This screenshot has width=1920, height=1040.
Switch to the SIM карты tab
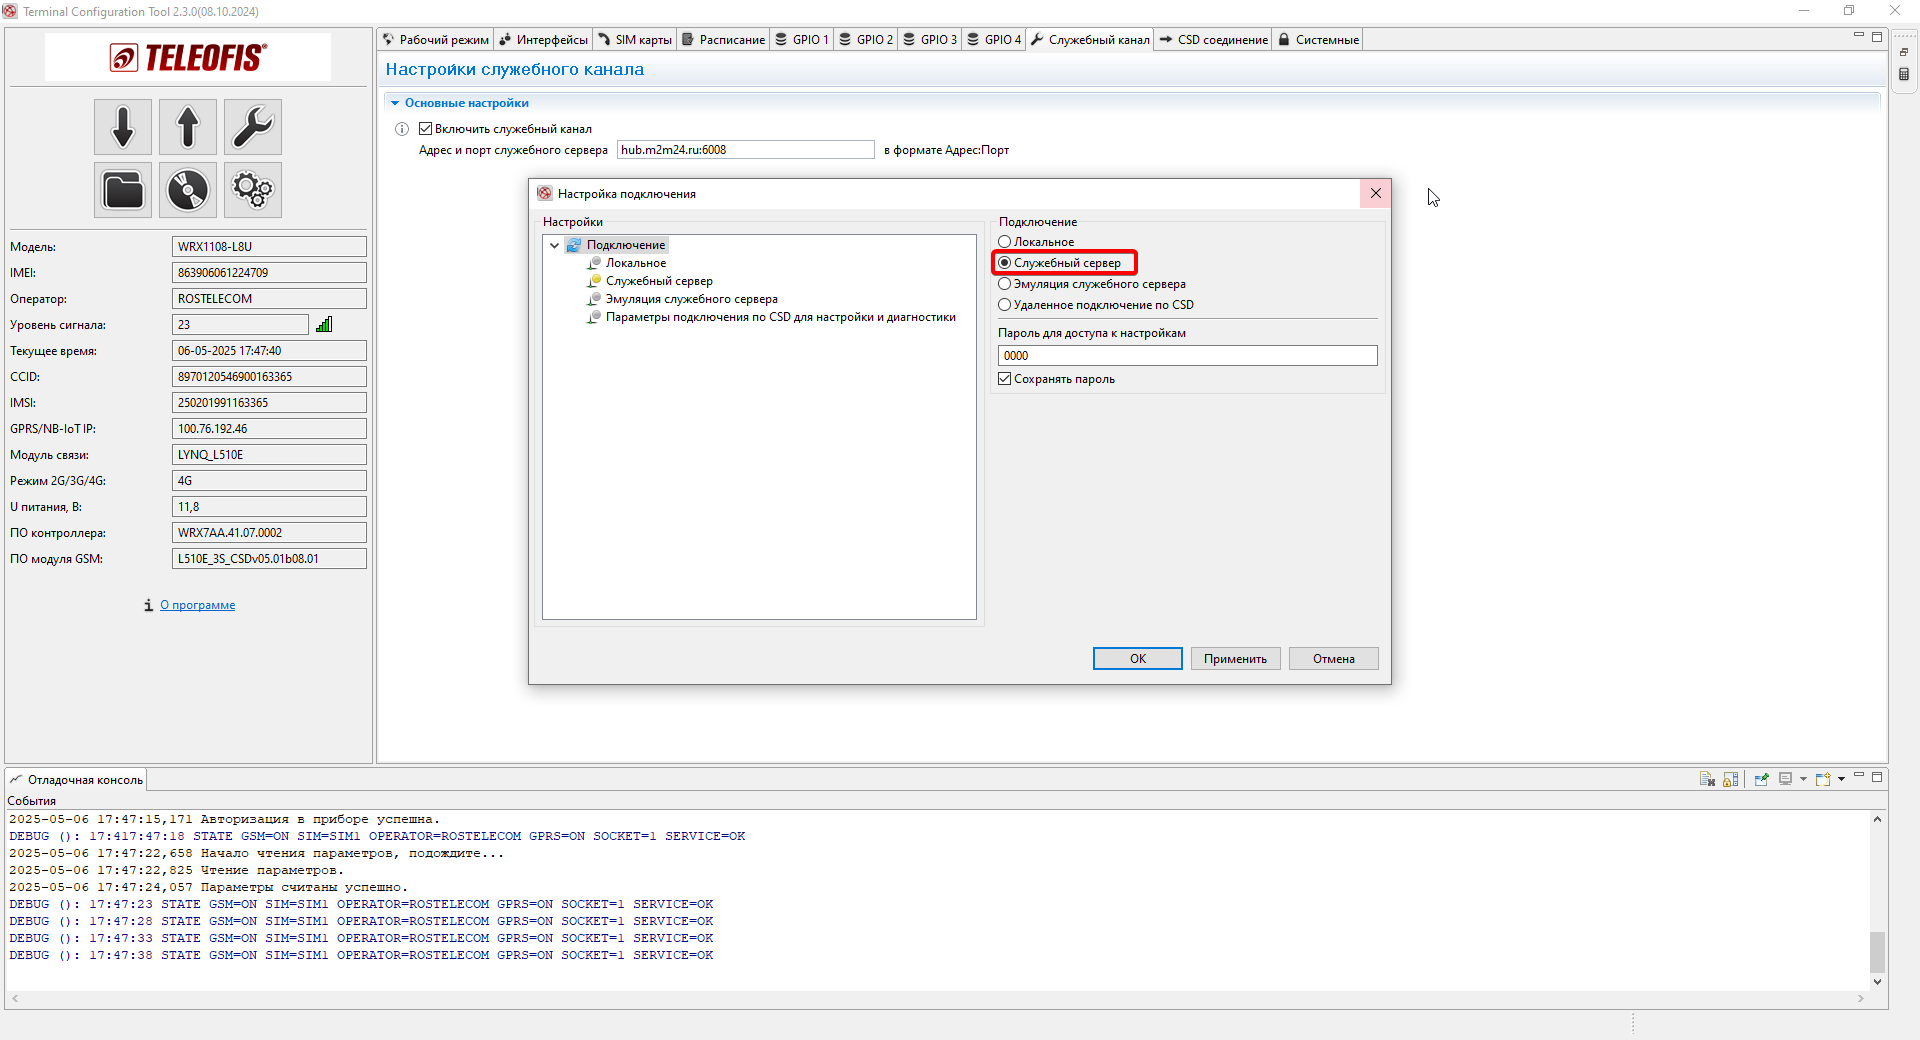tap(634, 40)
